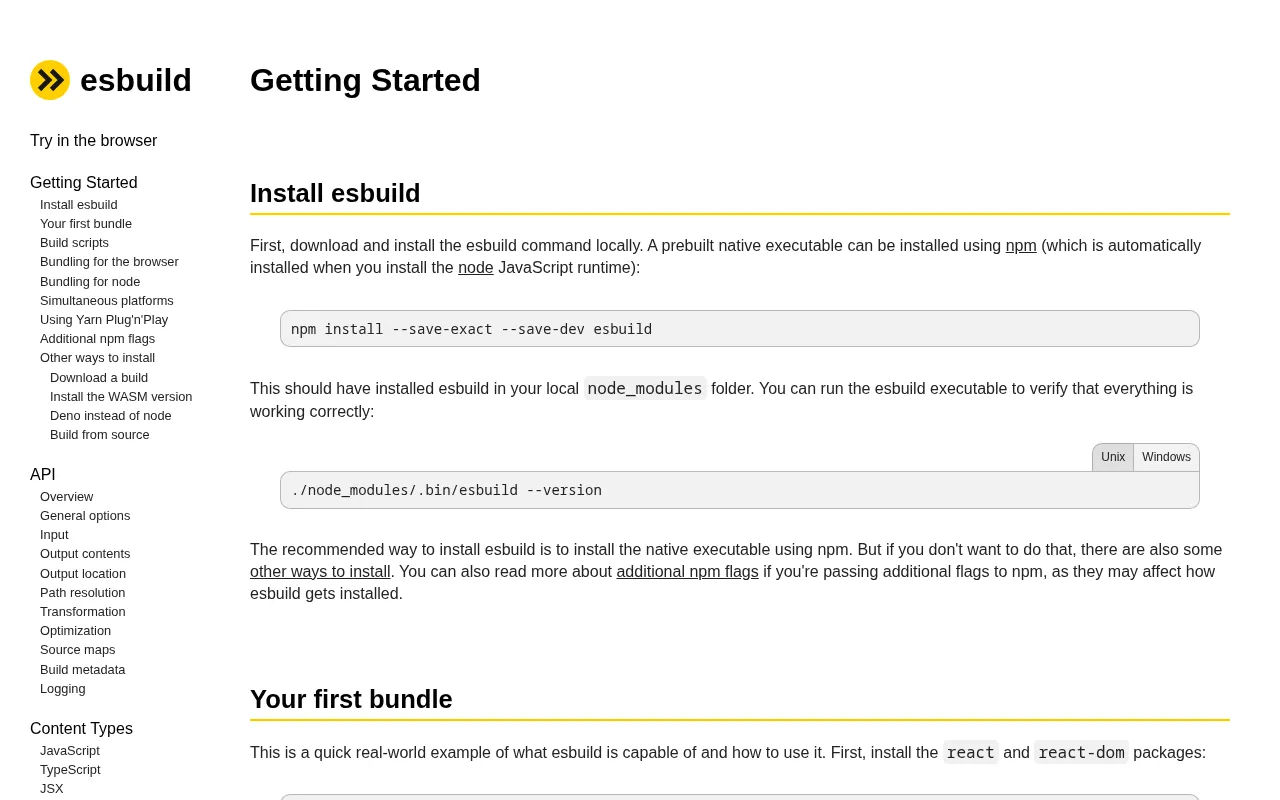The width and height of the screenshot is (1280, 800).
Task: Jump to Download a build subsection
Action: point(99,378)
